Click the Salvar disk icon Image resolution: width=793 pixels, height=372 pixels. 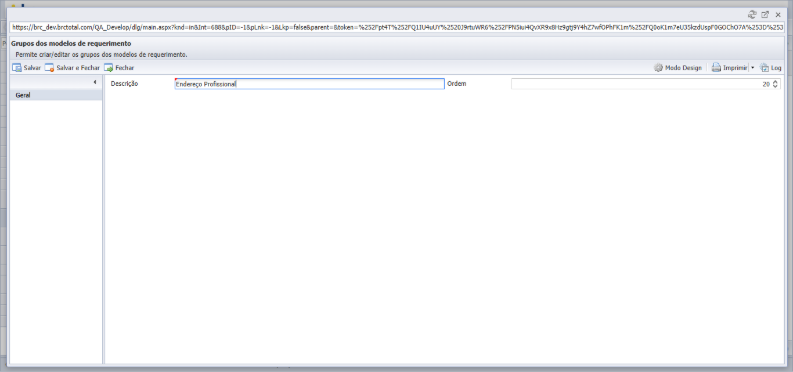click(17, 68)
